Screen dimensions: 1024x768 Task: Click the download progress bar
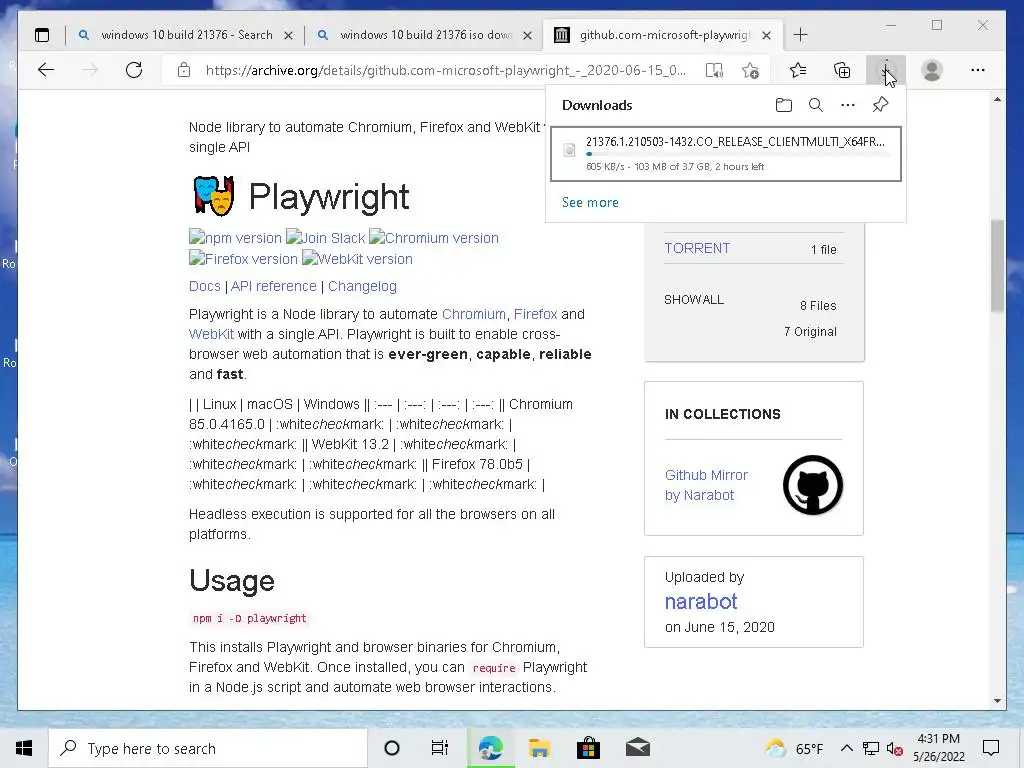(x=738, y=154)
